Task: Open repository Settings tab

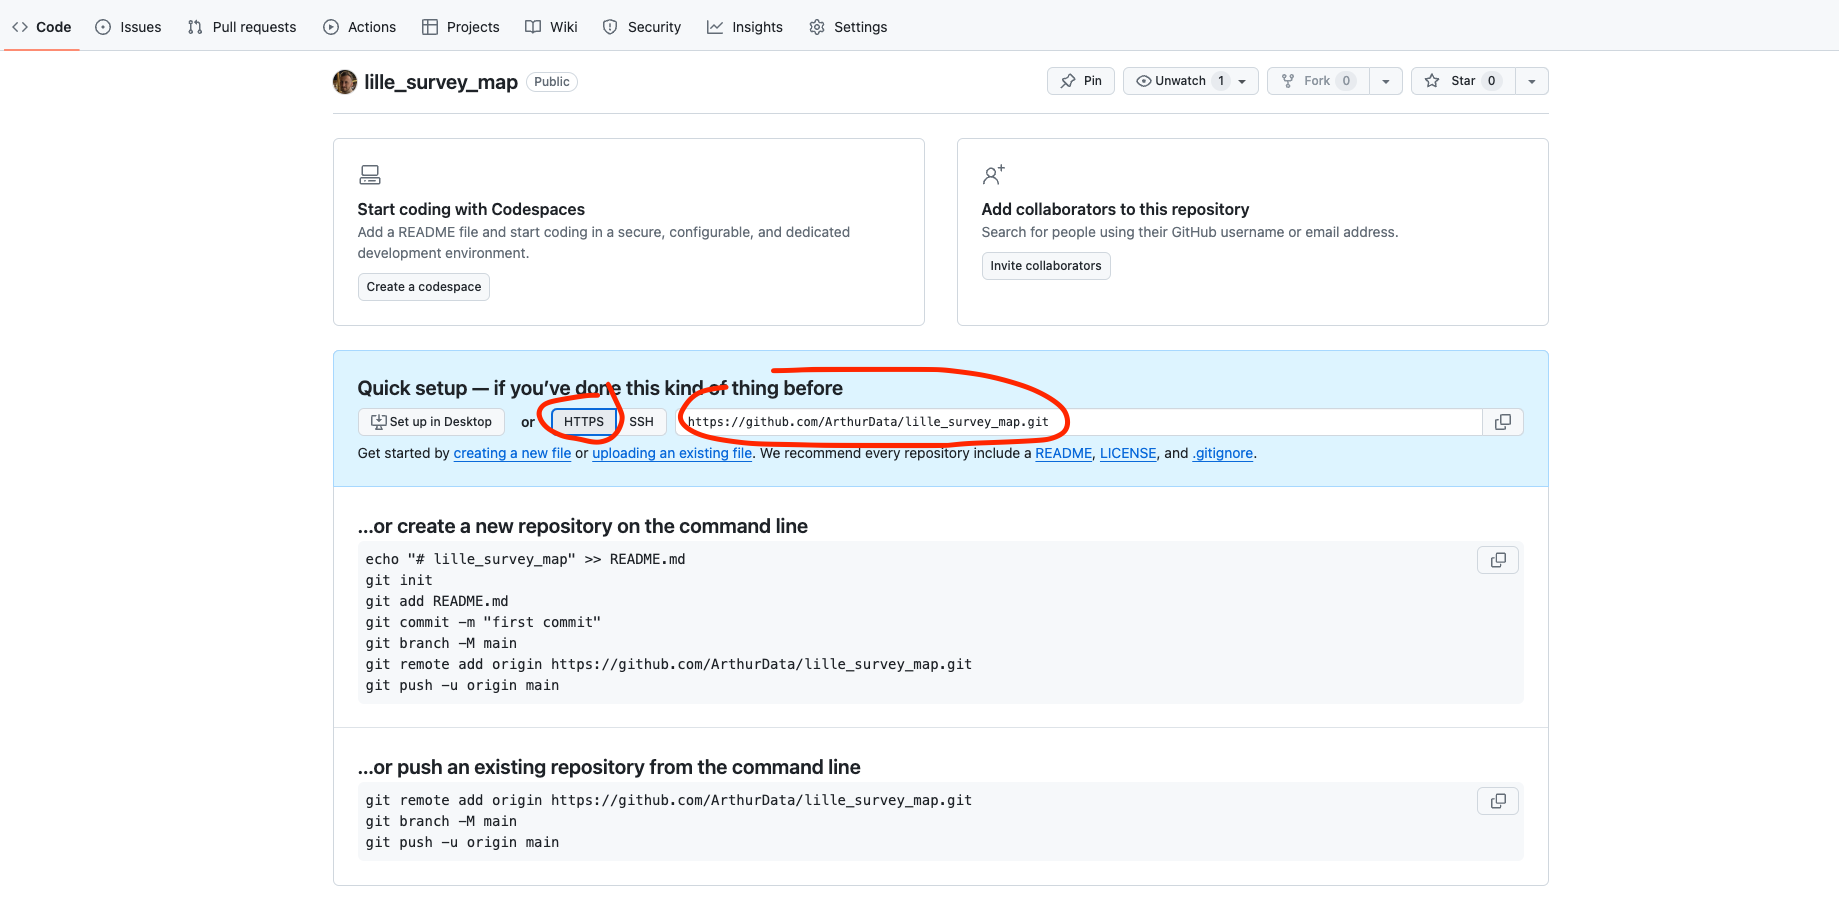Action: pos(848,27)
